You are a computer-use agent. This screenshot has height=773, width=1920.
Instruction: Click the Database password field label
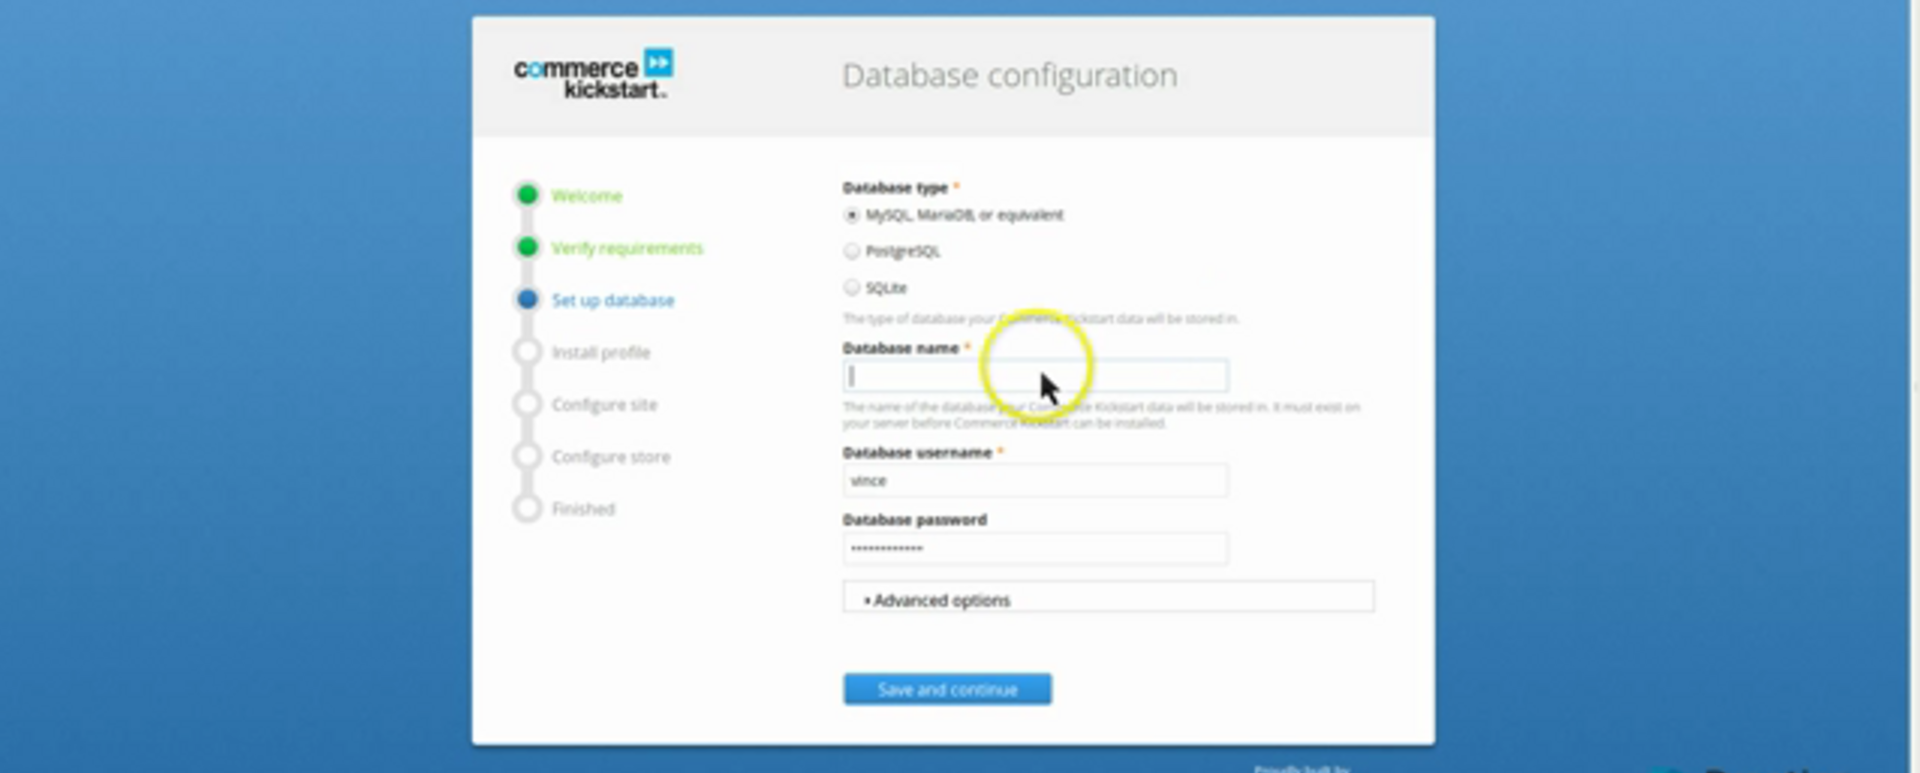[x=915, y=520]
